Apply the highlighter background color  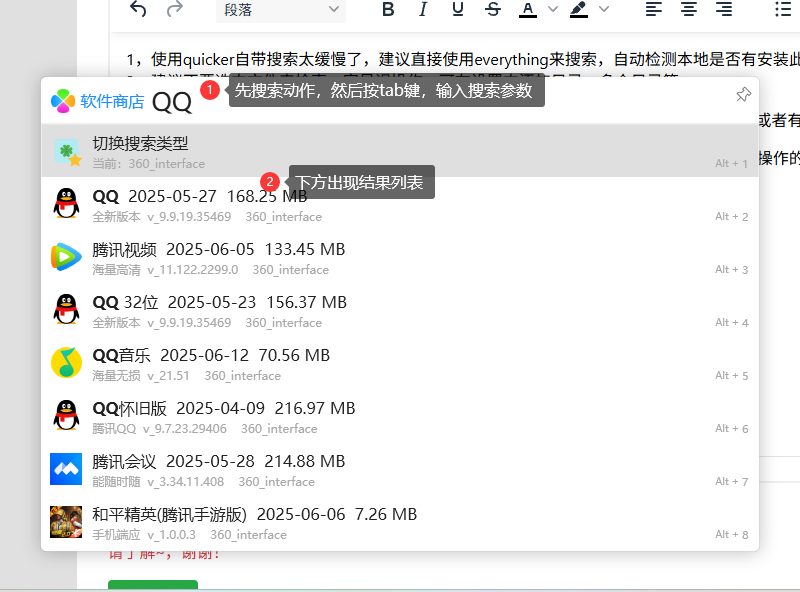coord(579,9)
